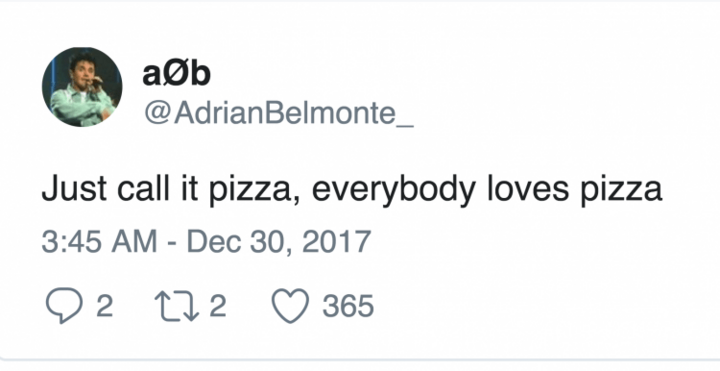This screenshot has height=371, width=720.
Task: Retweet using the double-arrow icon
Action: pos(177,306)
